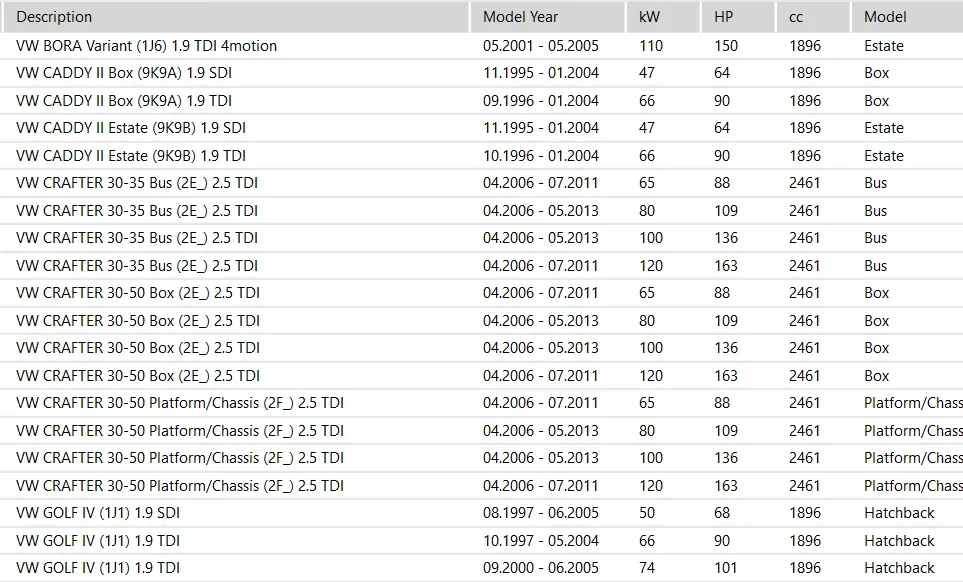This screenshot has width=963, height=582.
Task: Click the cc column header
Action: pyautogui.click(x=796, y=17)
